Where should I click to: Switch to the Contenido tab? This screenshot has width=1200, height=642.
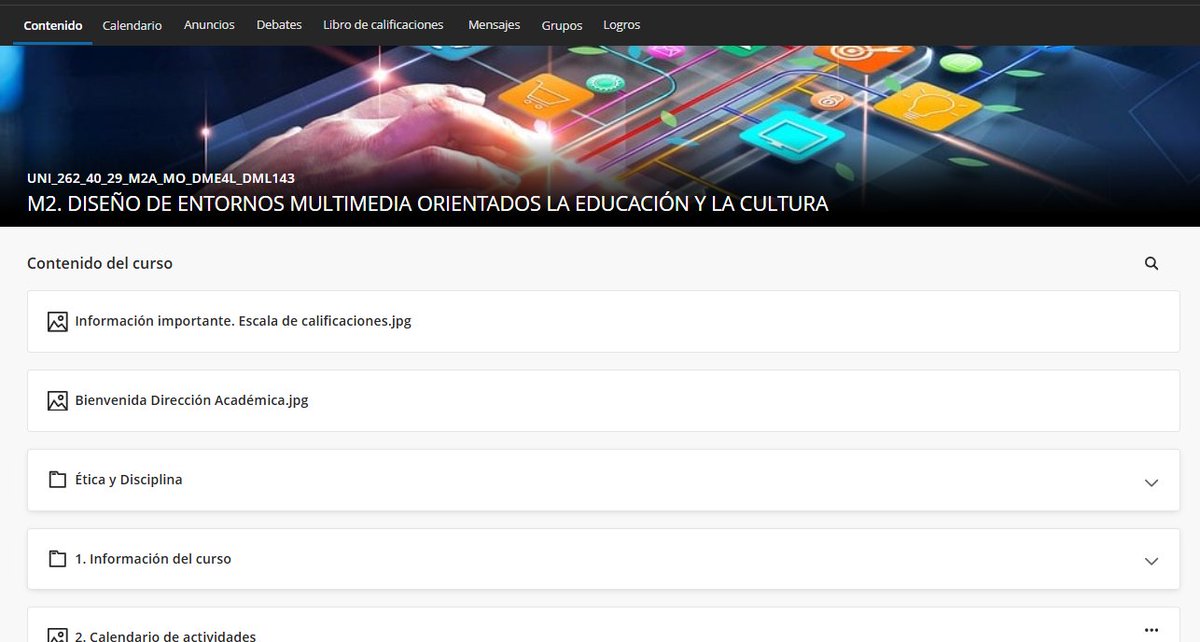(x=53, y=25)
